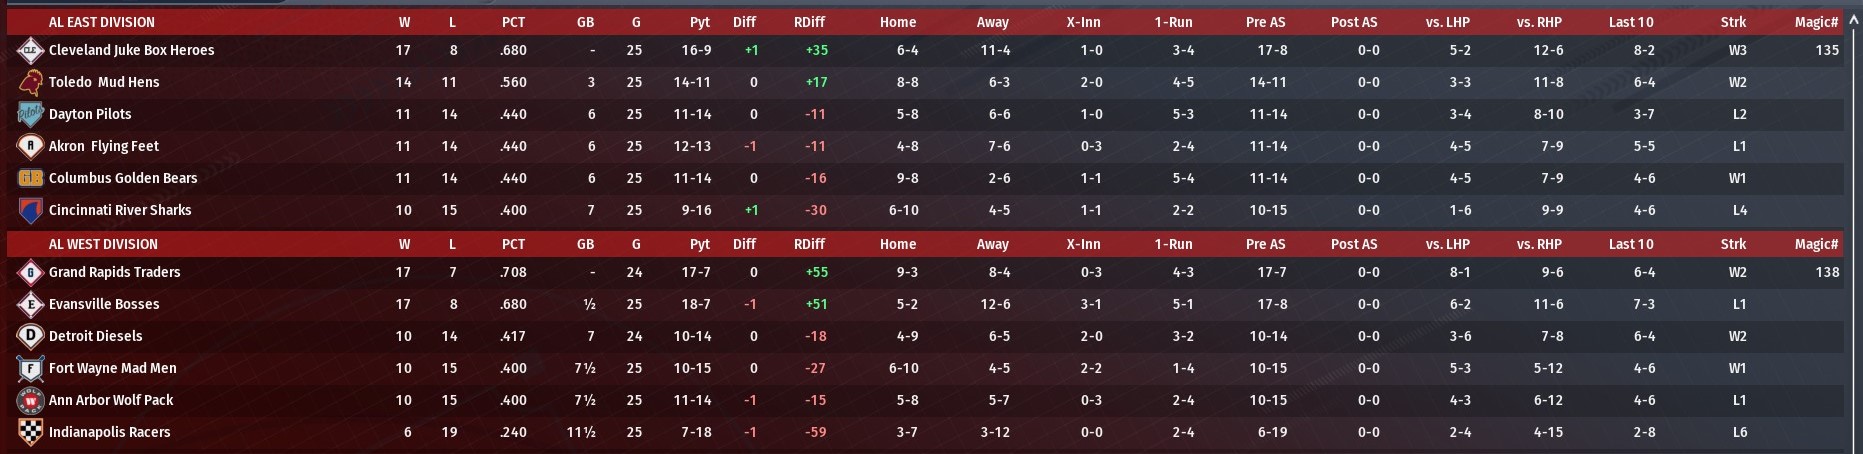This screenshot has height=454, width=1863.
Task: Click the Dayton Pilots team logo
Action: [30, 114]
